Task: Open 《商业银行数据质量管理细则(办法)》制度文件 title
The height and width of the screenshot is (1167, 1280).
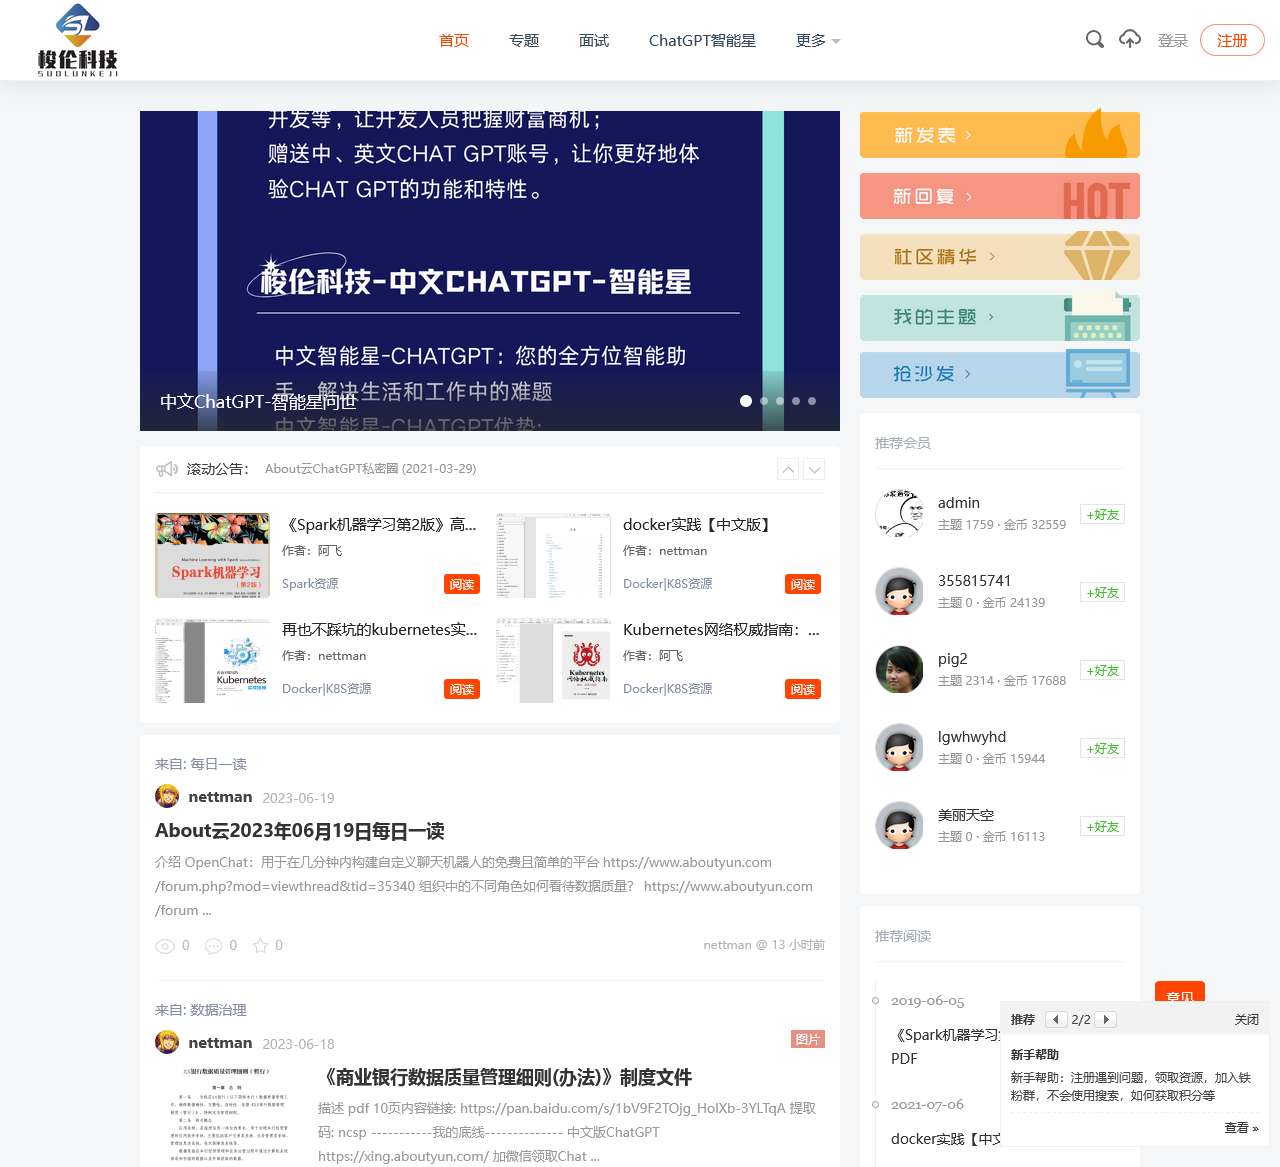Action: 505,1077
